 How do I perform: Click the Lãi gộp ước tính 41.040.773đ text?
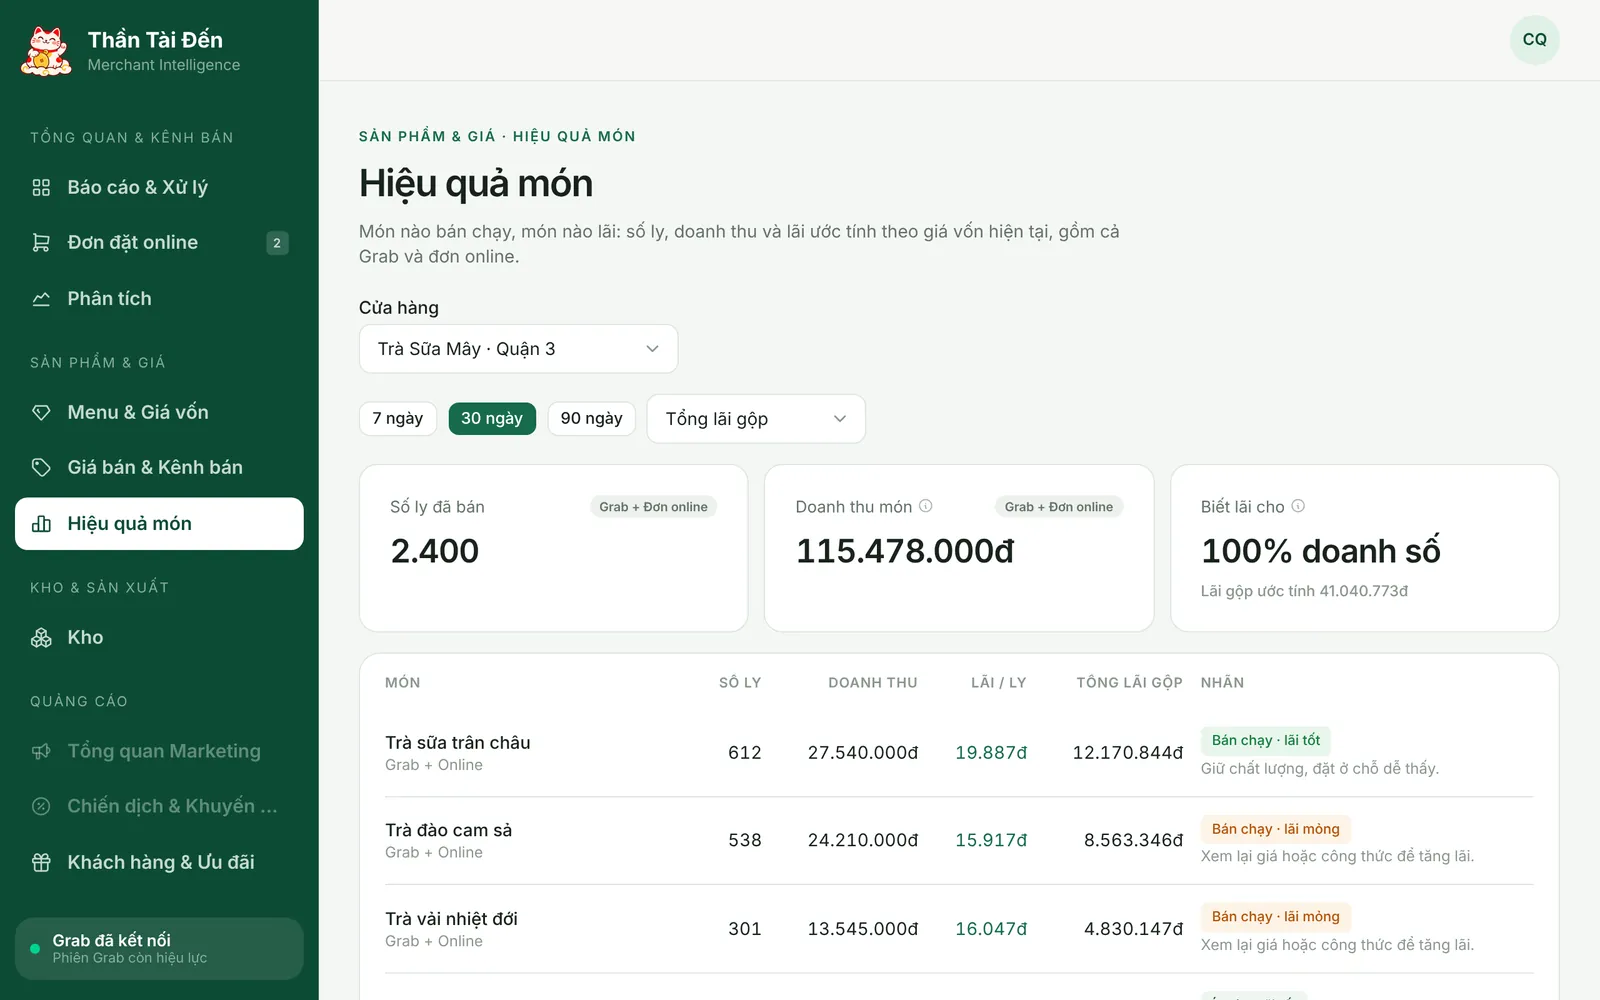[x=1304, y=591]
